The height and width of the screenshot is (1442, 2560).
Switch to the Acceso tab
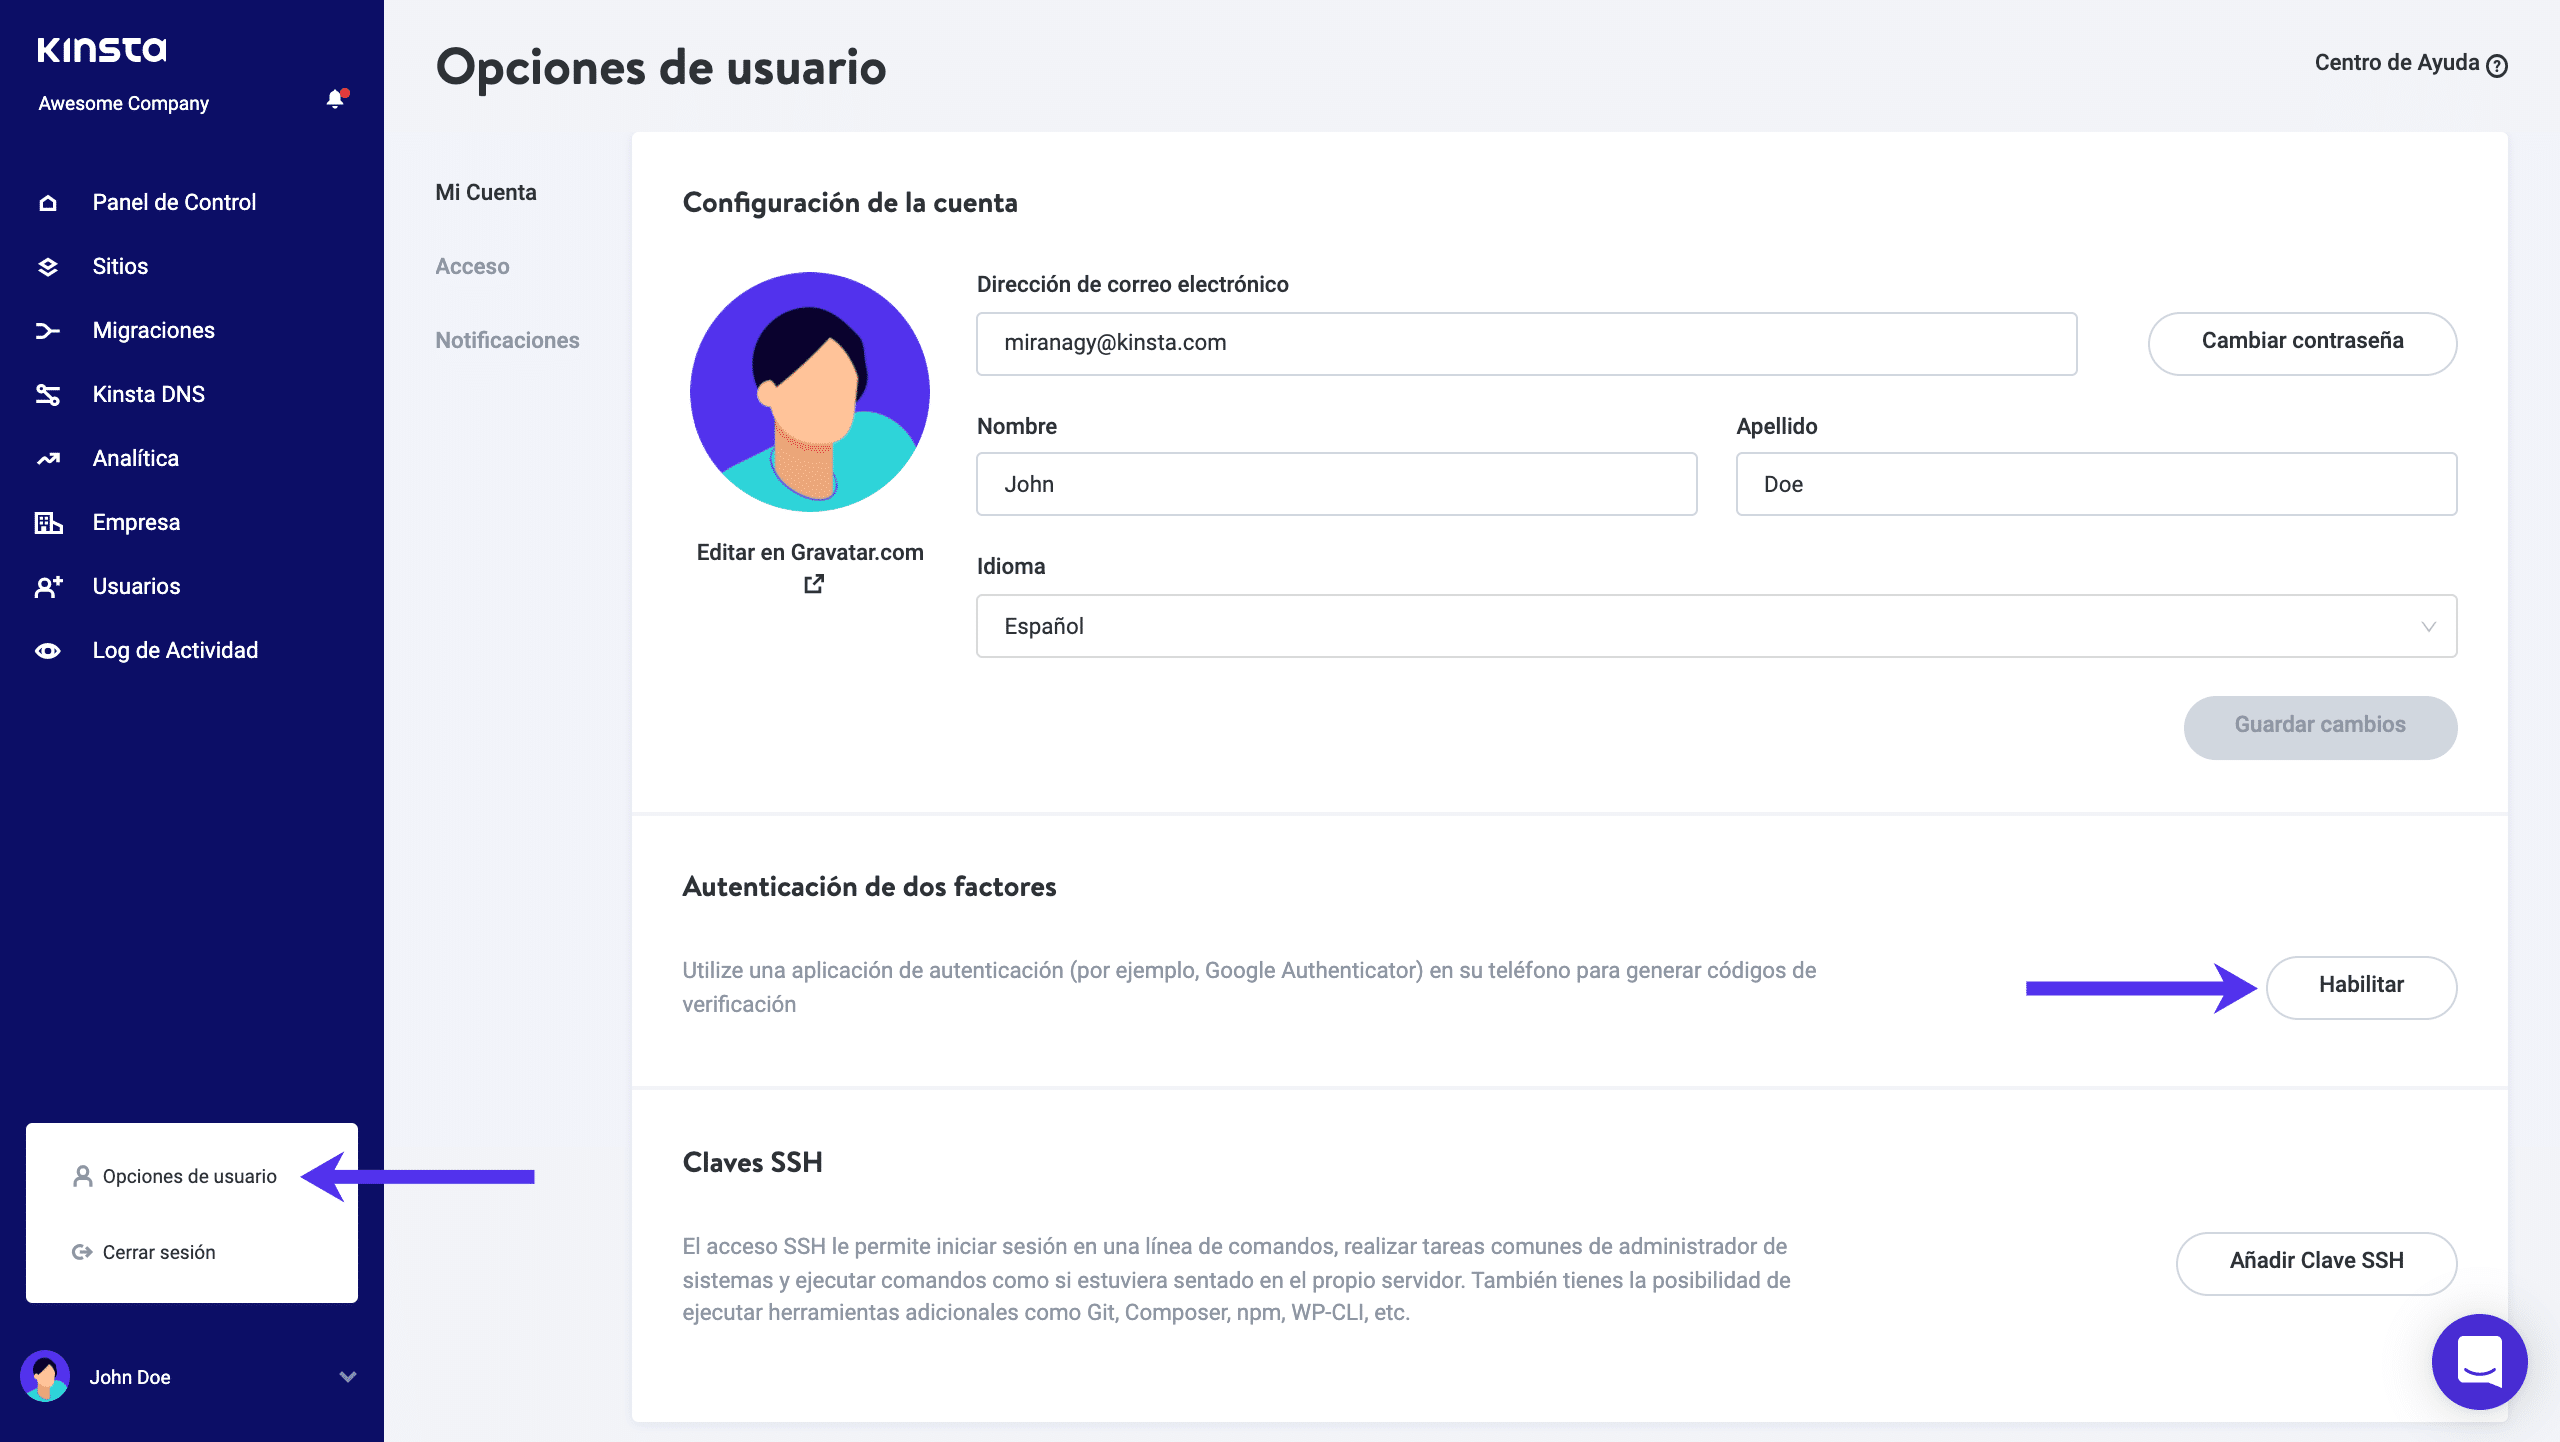pos(472,266)
